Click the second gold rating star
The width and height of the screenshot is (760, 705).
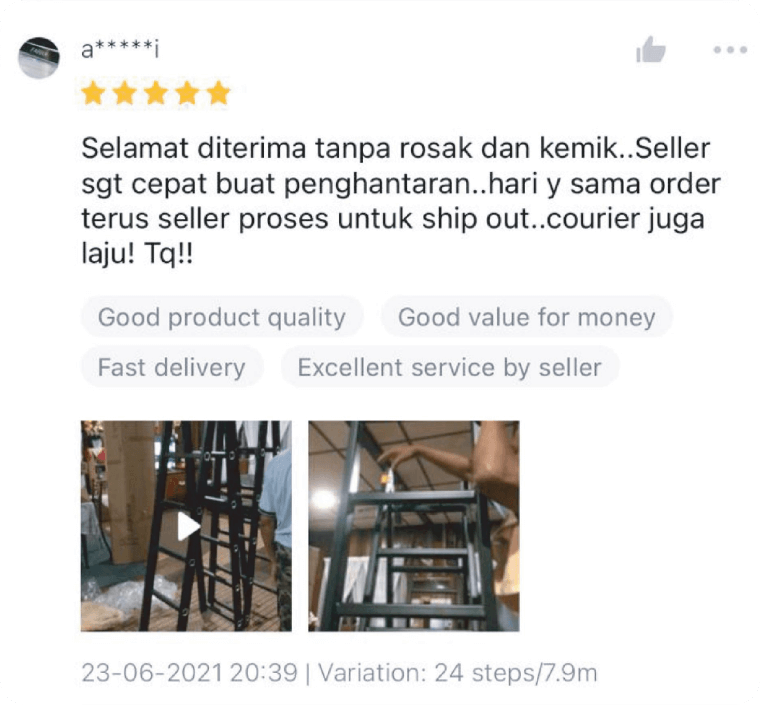point(125,93)
